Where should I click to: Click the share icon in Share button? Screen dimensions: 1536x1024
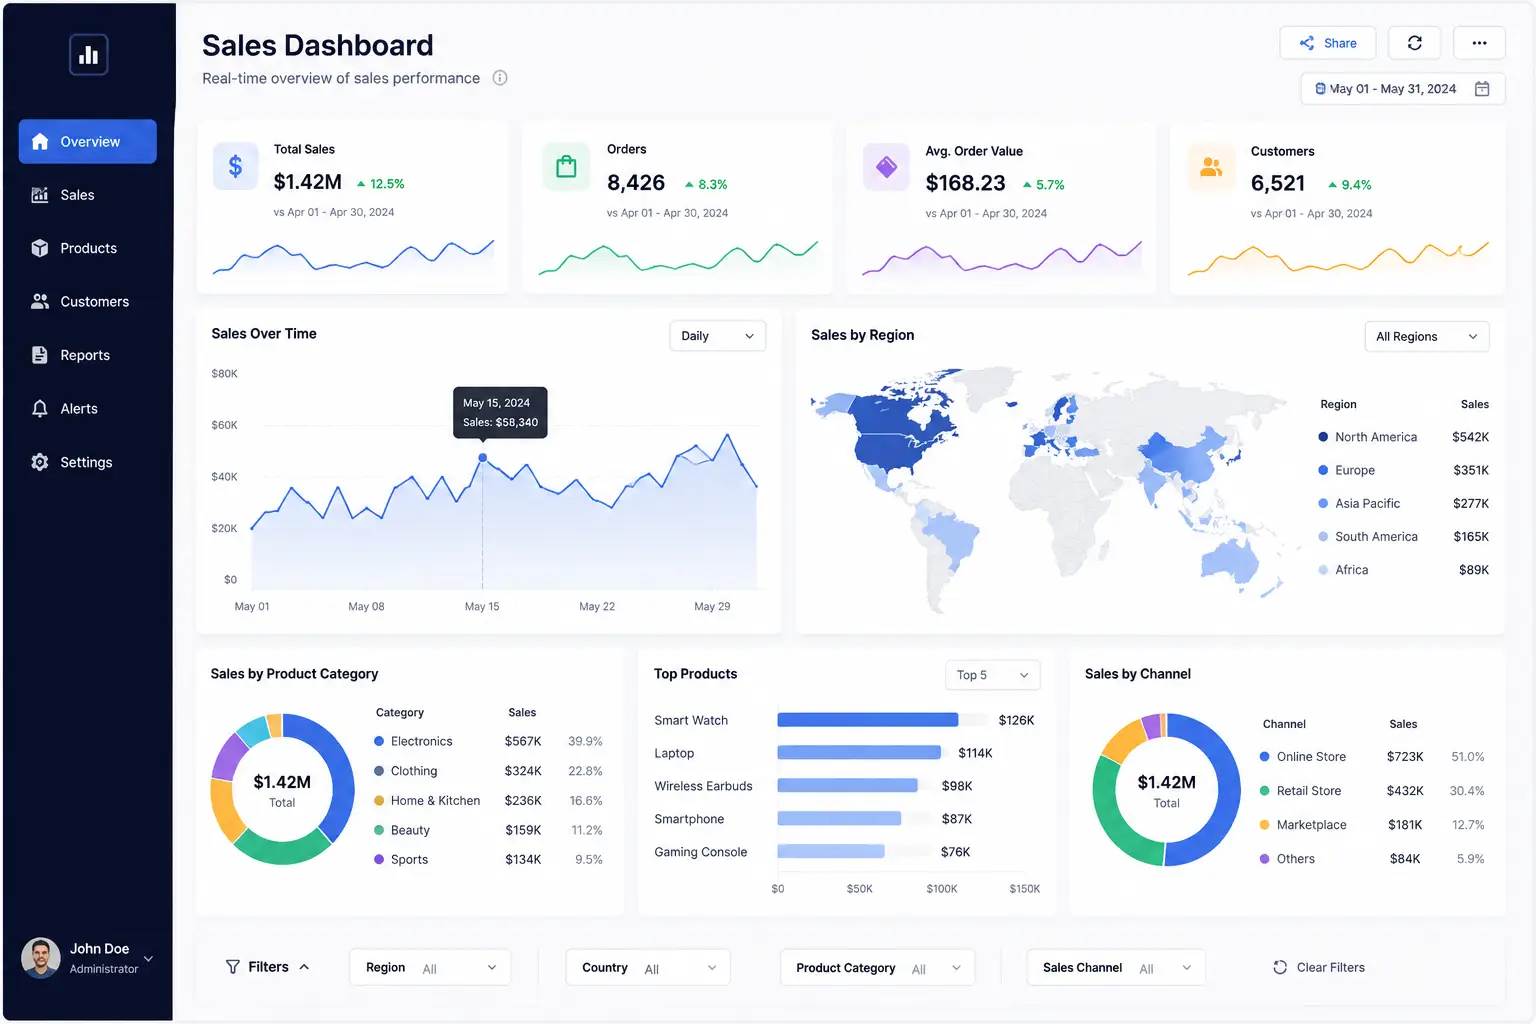pos(1307,43)
